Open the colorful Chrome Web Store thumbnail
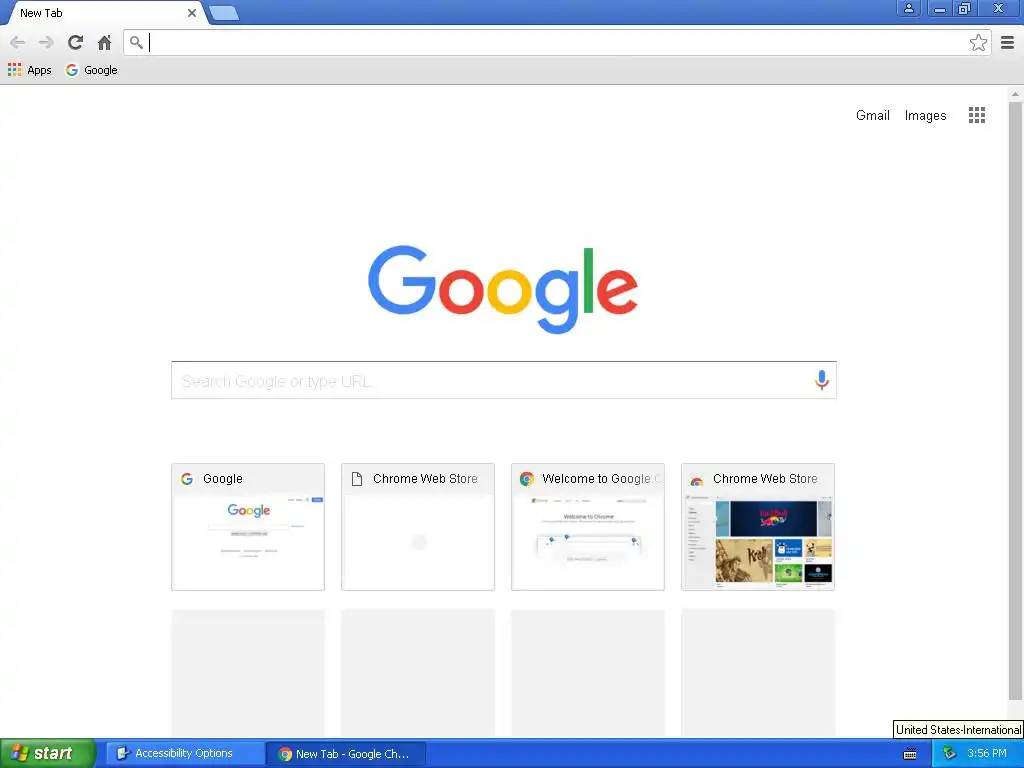 click(x=758, y=527)
